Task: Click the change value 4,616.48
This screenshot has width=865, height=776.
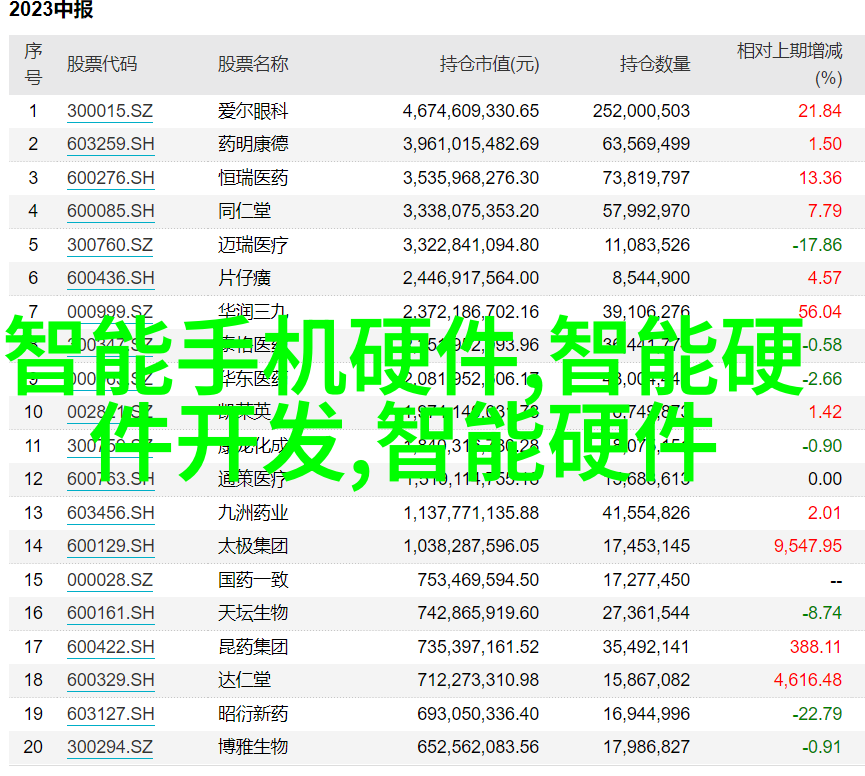Action: click(x=808, y=680)
